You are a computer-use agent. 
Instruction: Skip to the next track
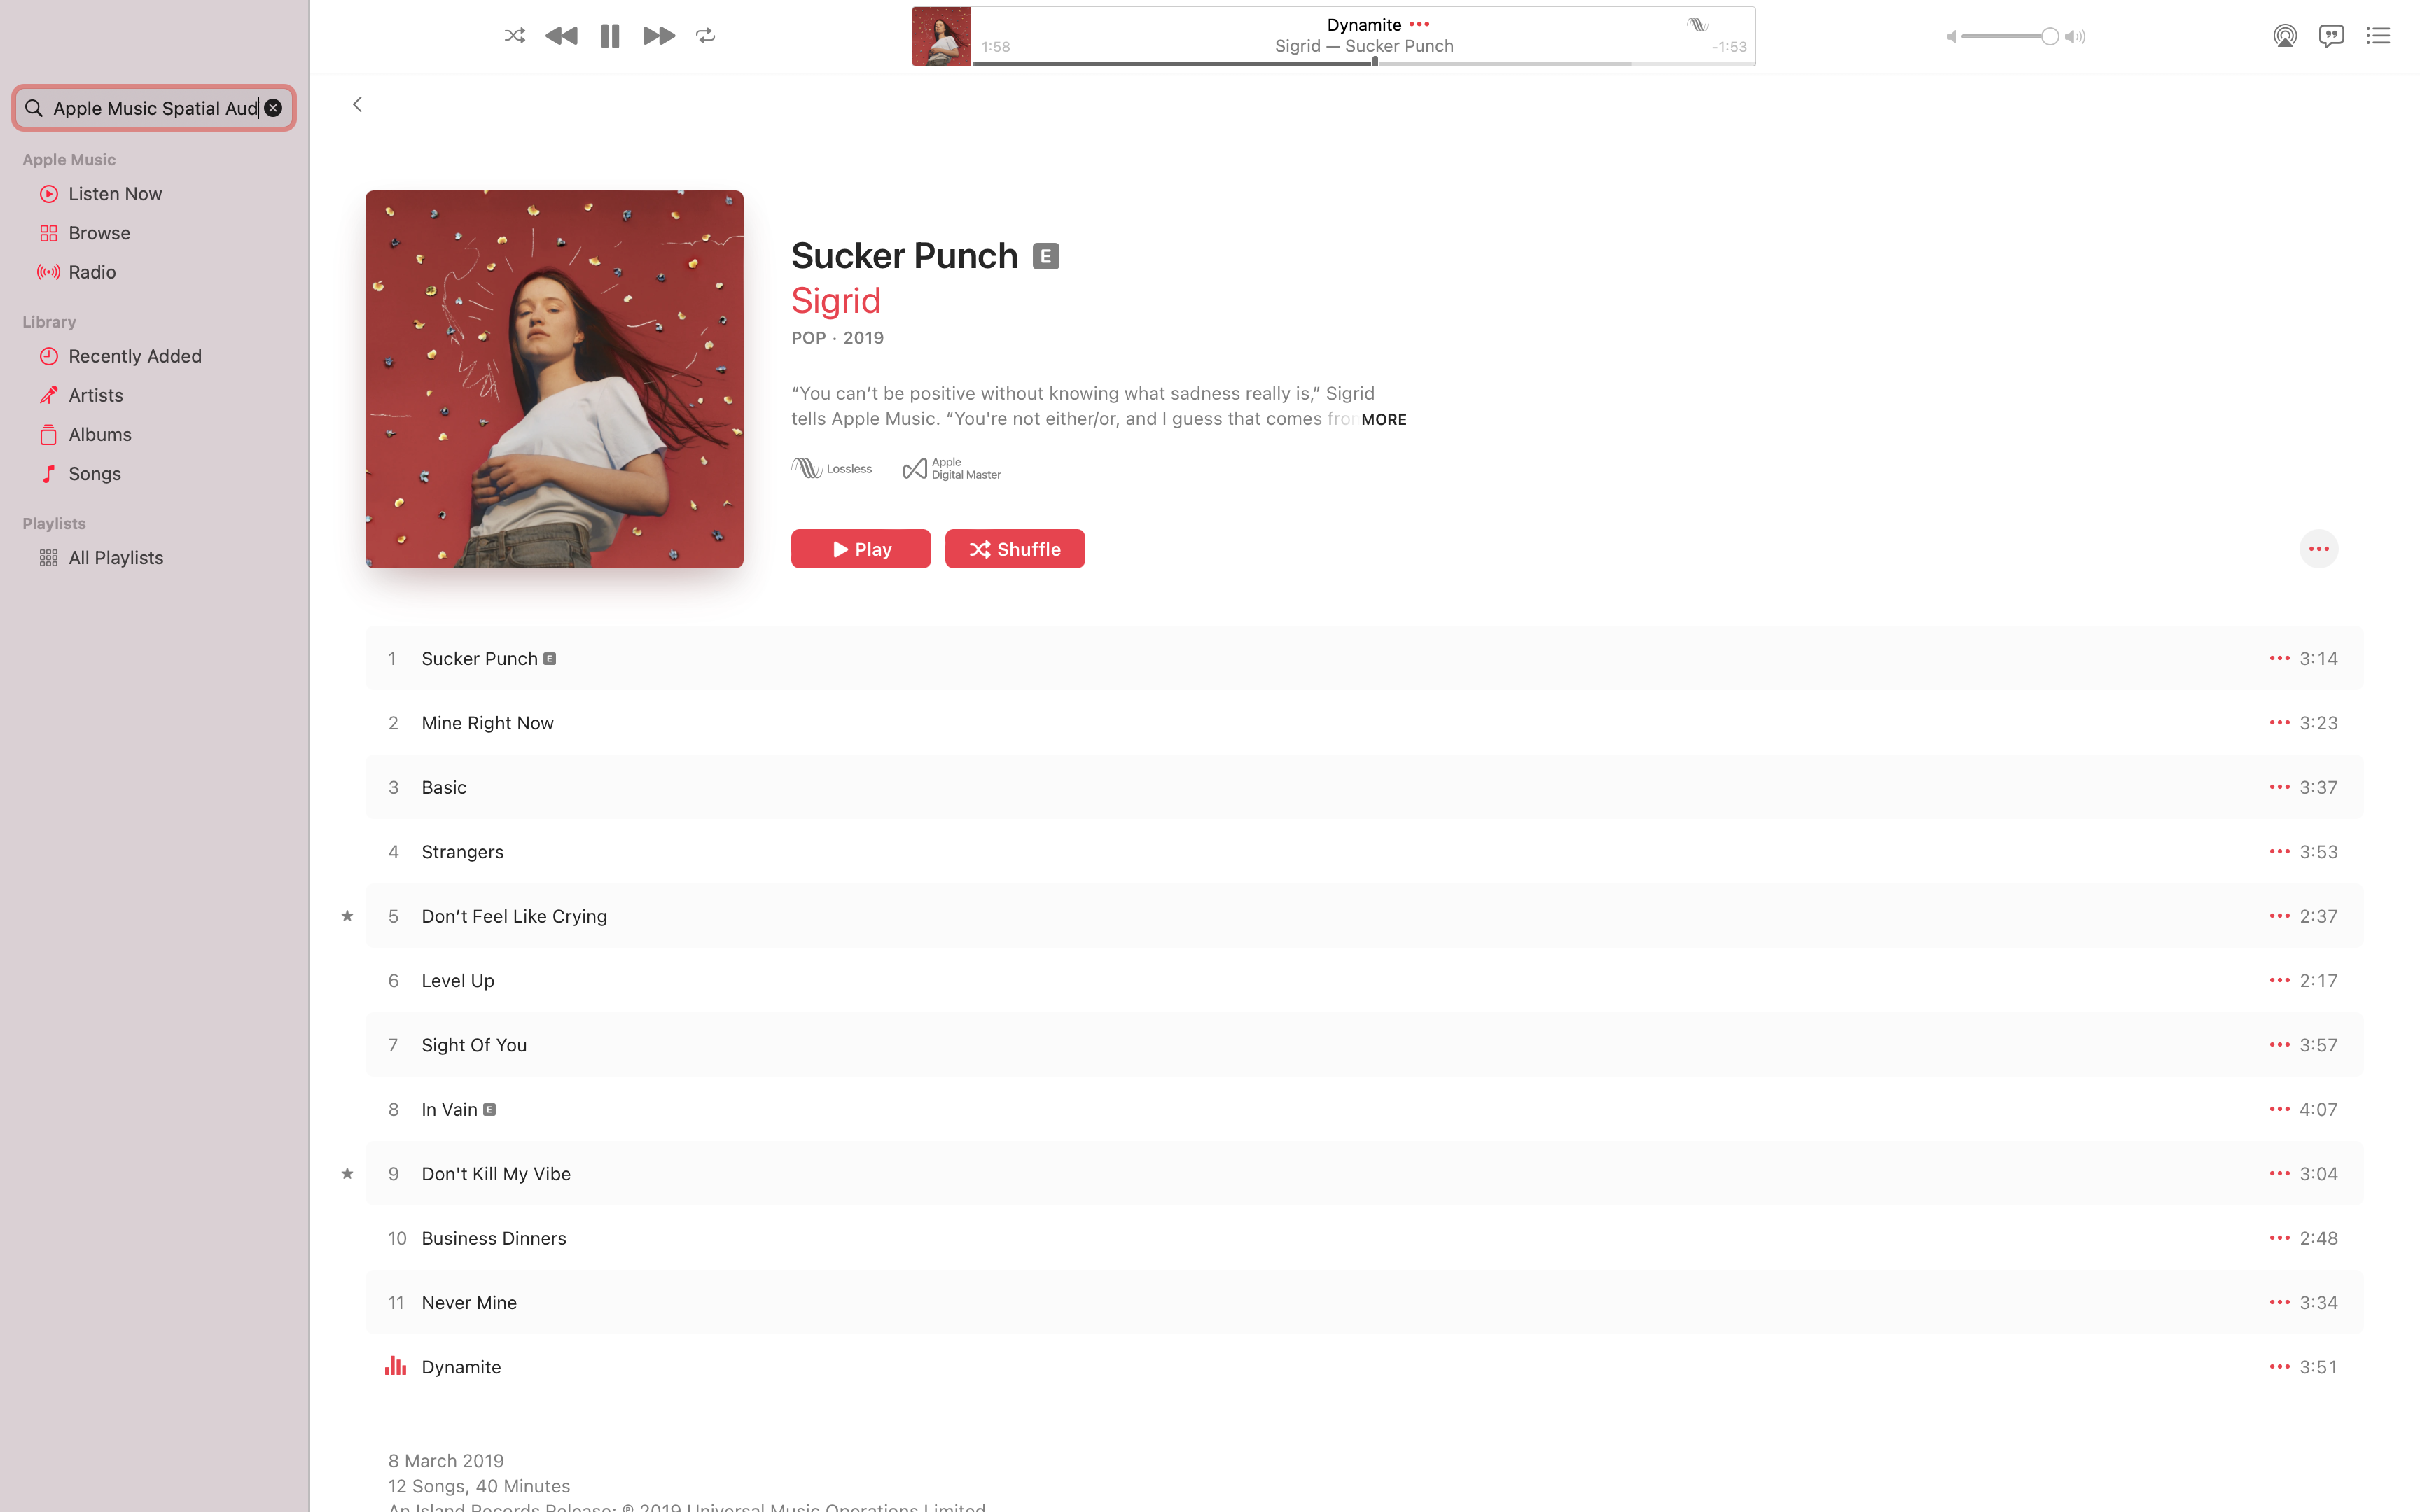tap(658, 36)
